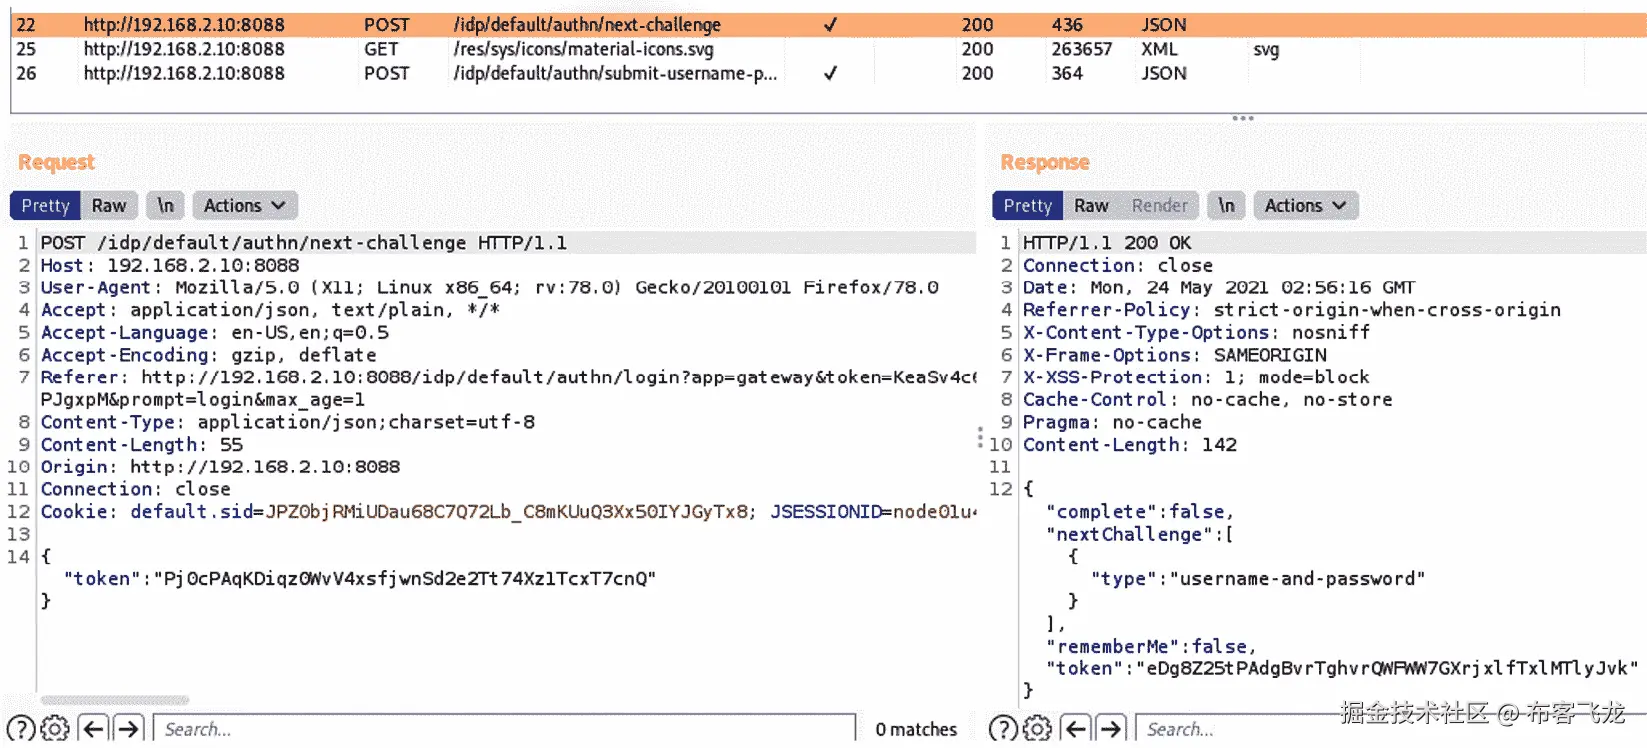Click the User-Agent header line
This screenshot has height=748, width=1647.
point(489,288)
